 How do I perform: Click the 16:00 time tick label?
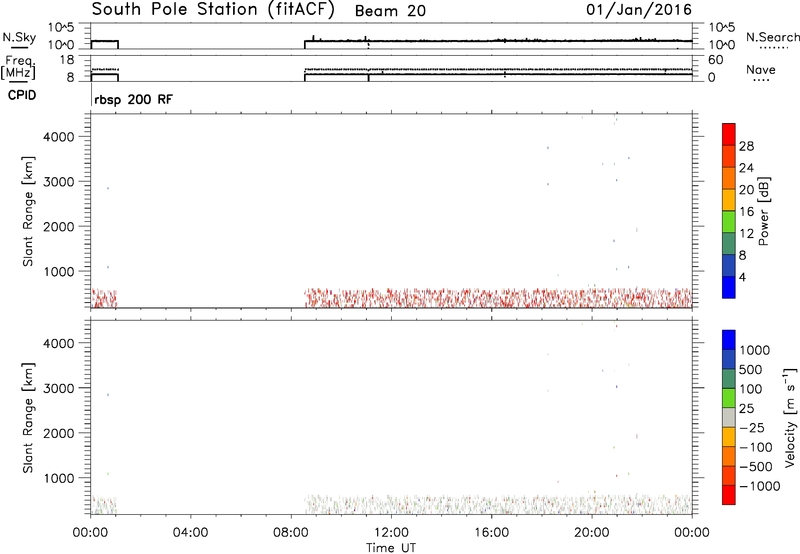coord(491,533)
